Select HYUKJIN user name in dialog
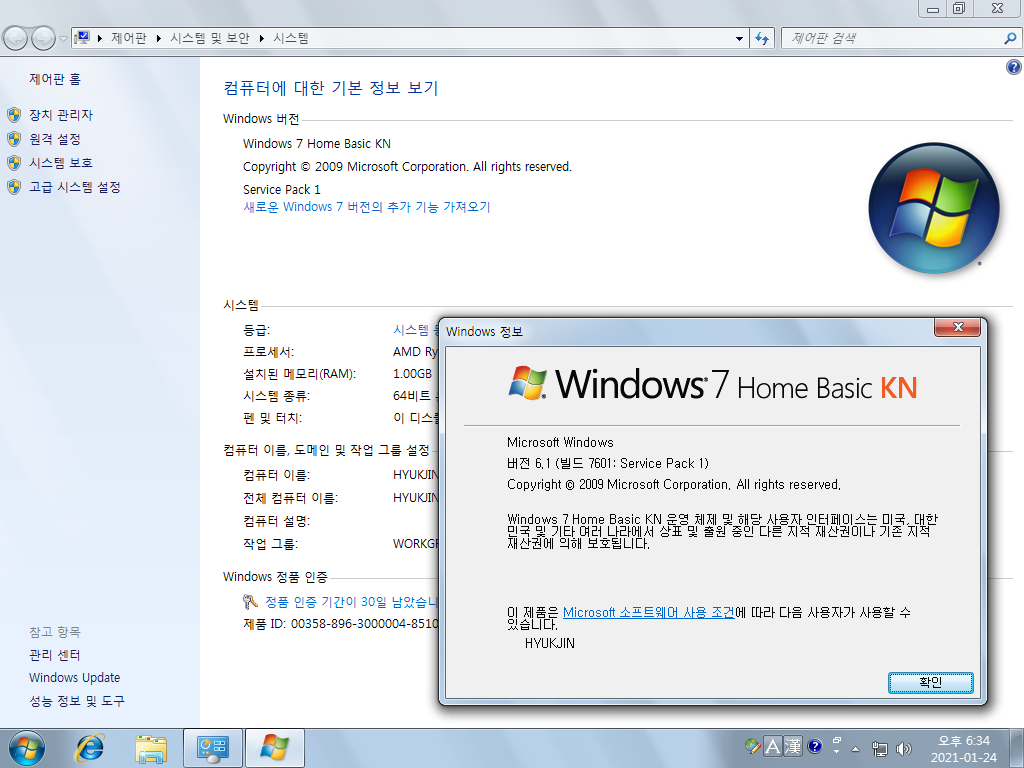The width and height of the screenshot is (1024, 768). (550, 643)
